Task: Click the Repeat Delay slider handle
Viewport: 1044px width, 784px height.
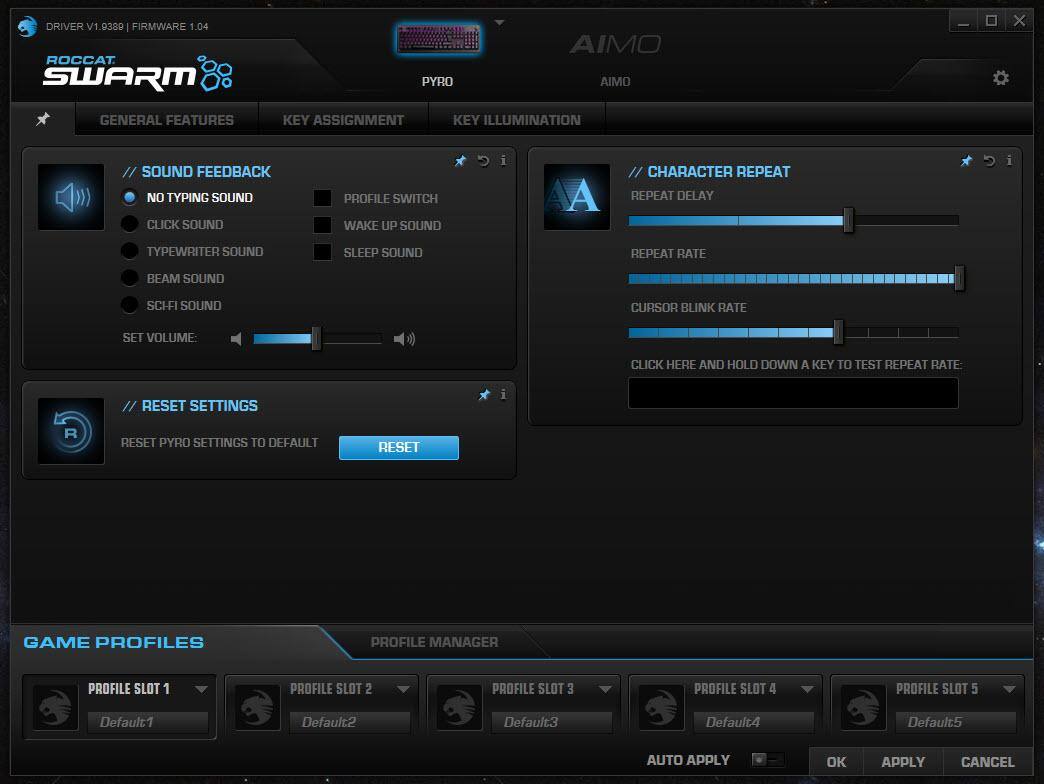Action: (848, 220)
